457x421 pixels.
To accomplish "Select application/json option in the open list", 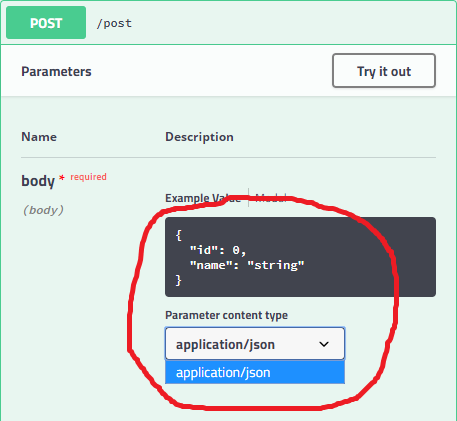I will coord(255,372).
